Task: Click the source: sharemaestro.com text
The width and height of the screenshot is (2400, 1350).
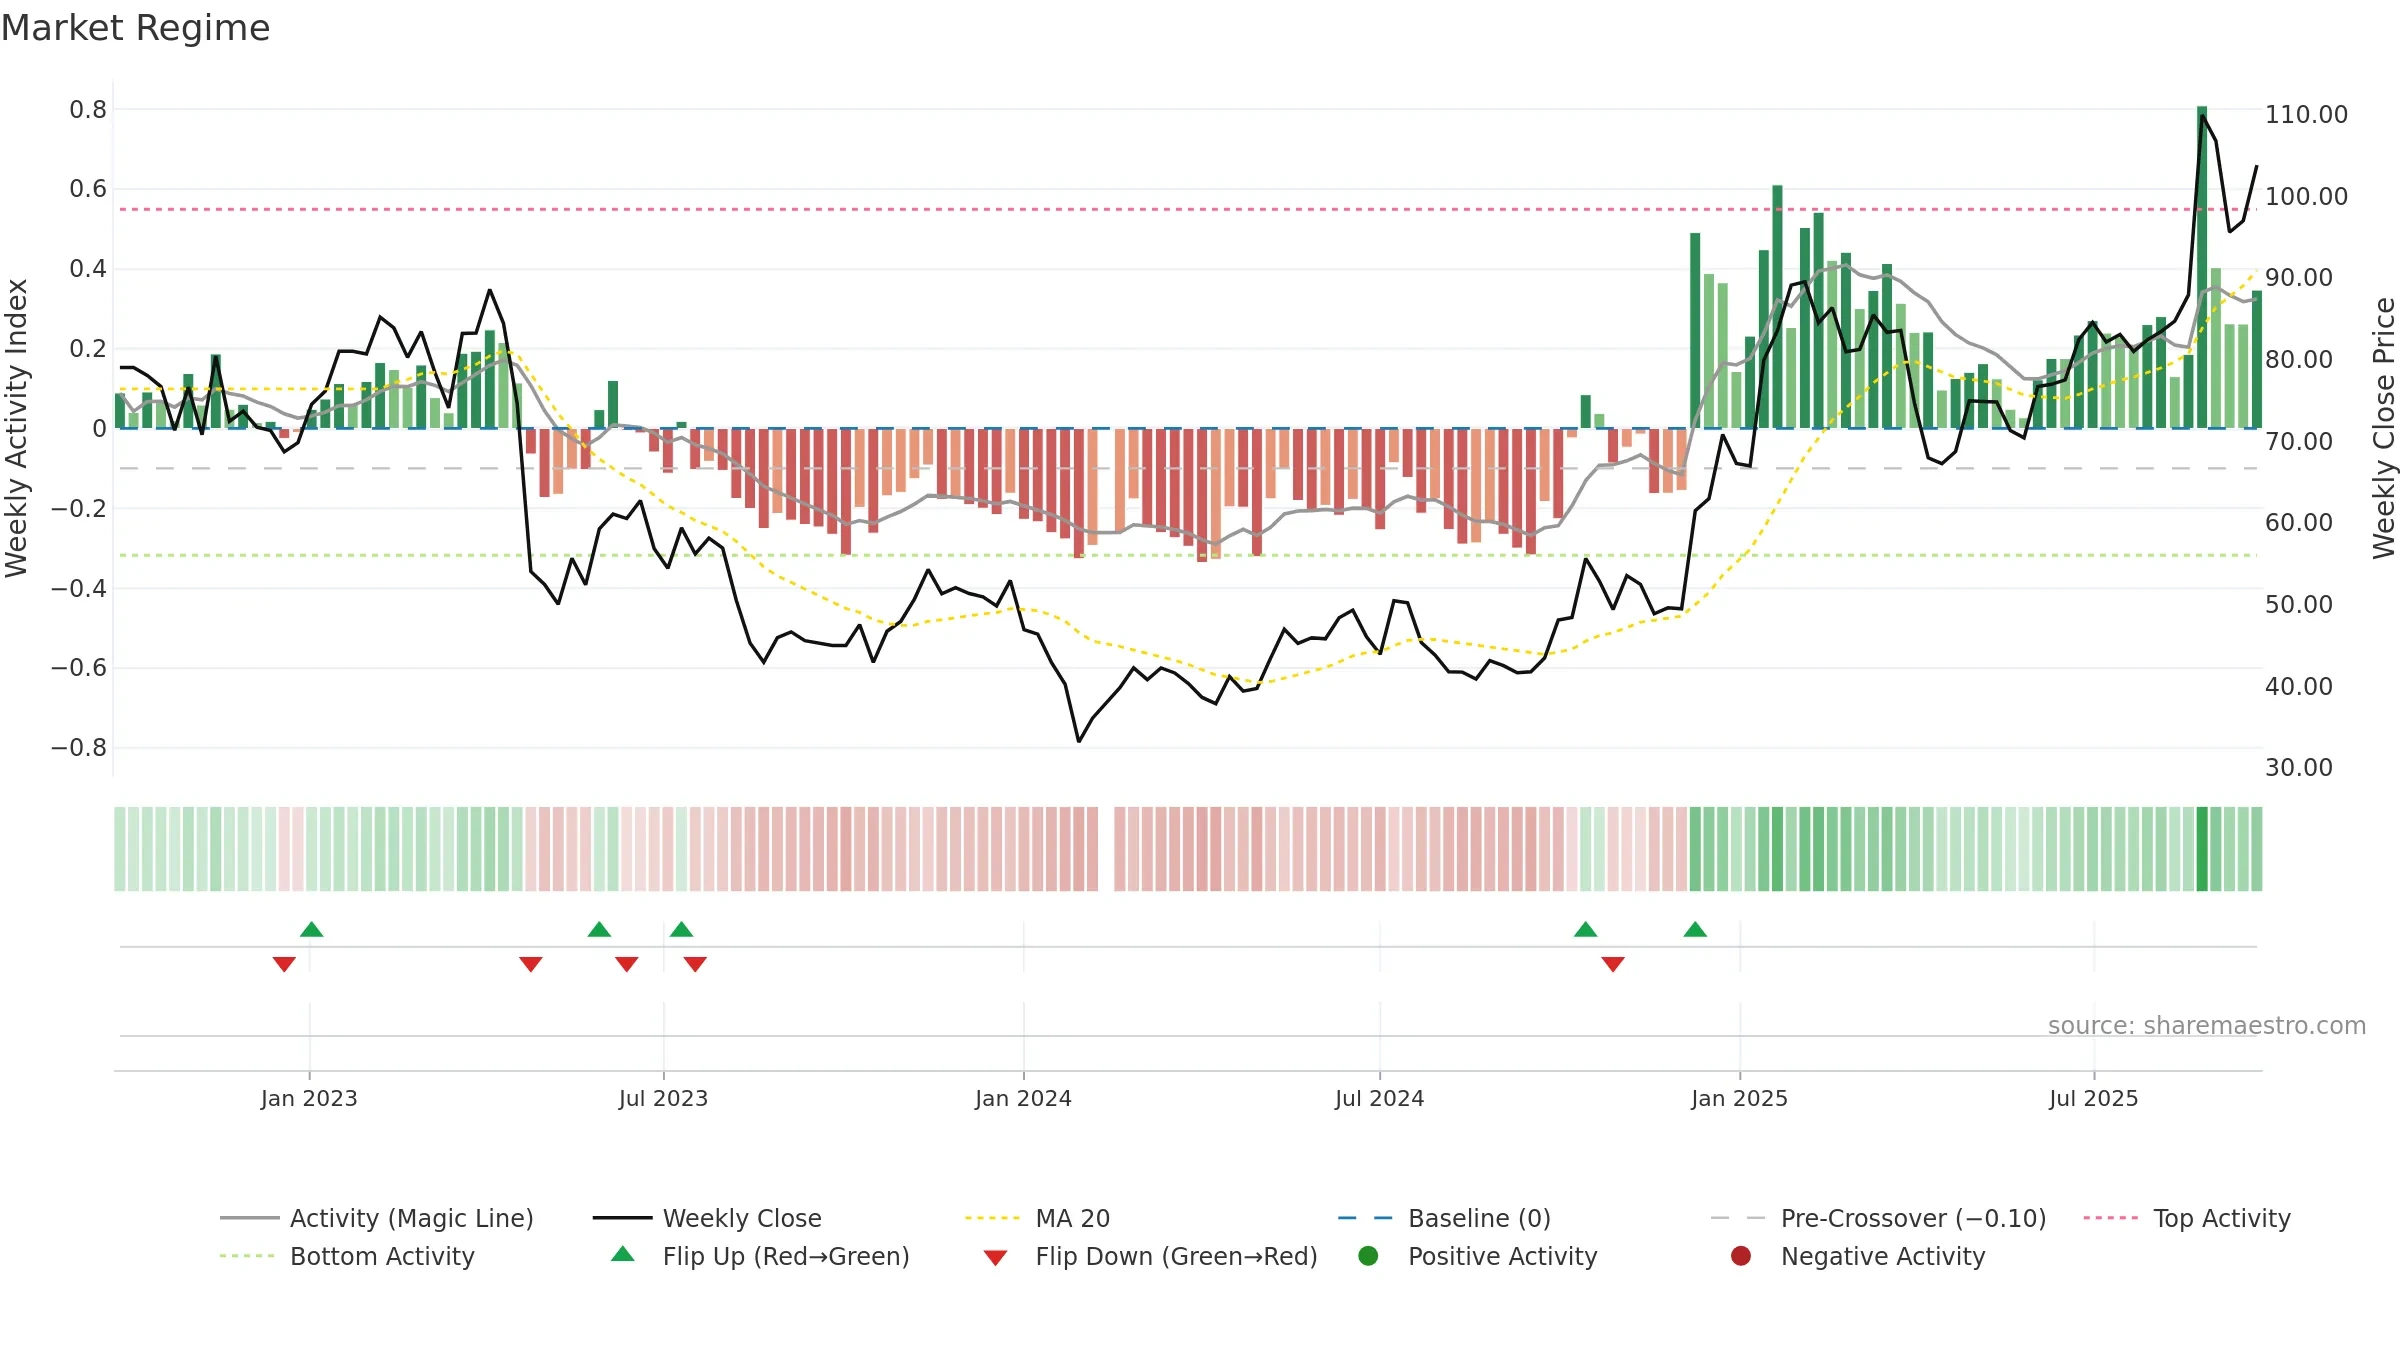Action: (2207, 1025)
